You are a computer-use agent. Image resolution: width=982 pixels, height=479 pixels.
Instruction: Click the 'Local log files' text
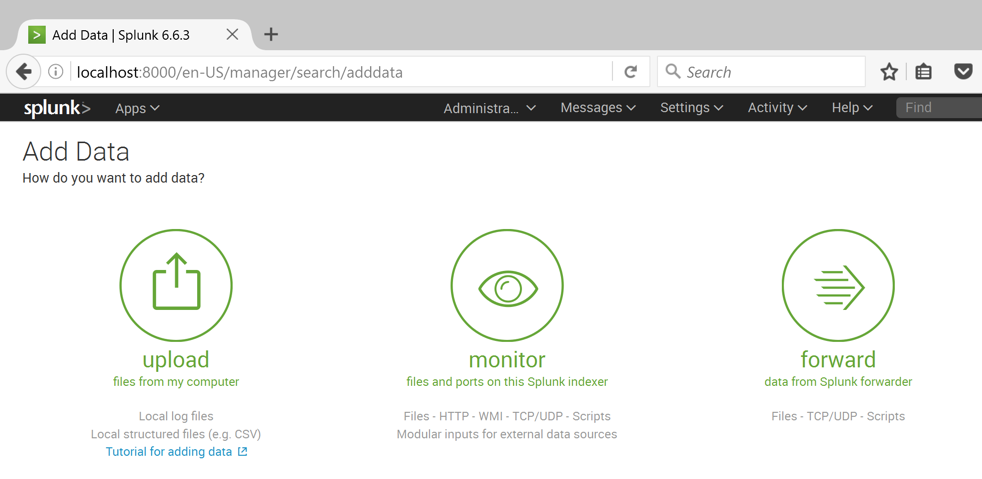pos(176,416)
